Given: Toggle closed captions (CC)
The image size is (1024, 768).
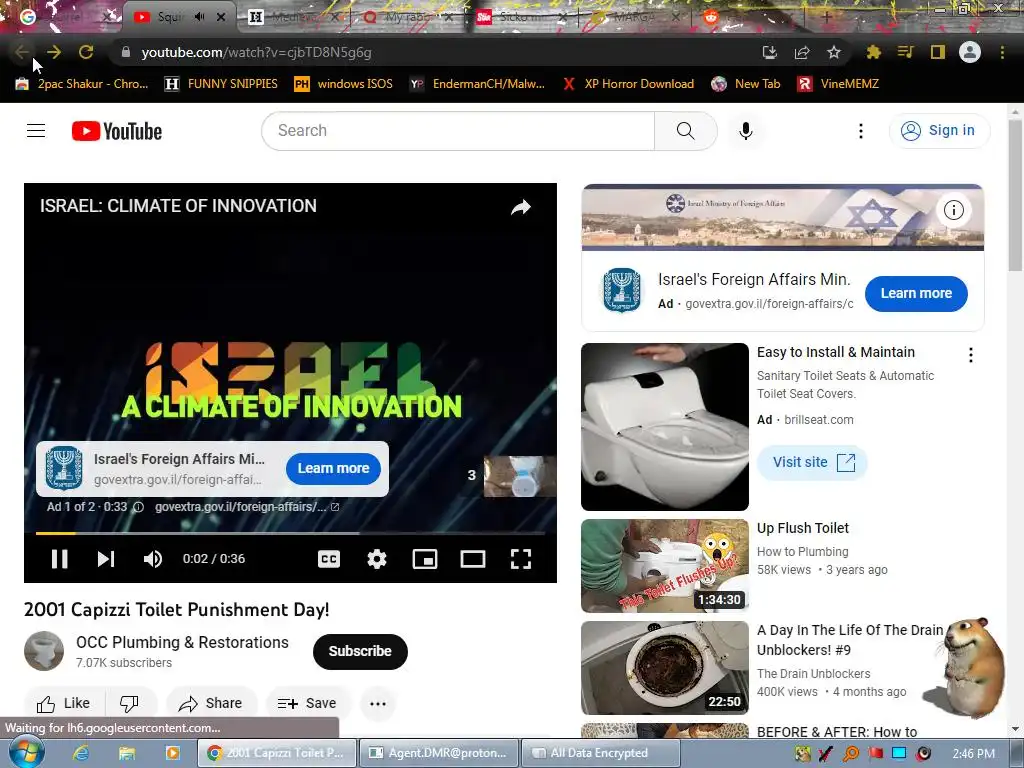Looking at the screenshot, I should 328,559.
